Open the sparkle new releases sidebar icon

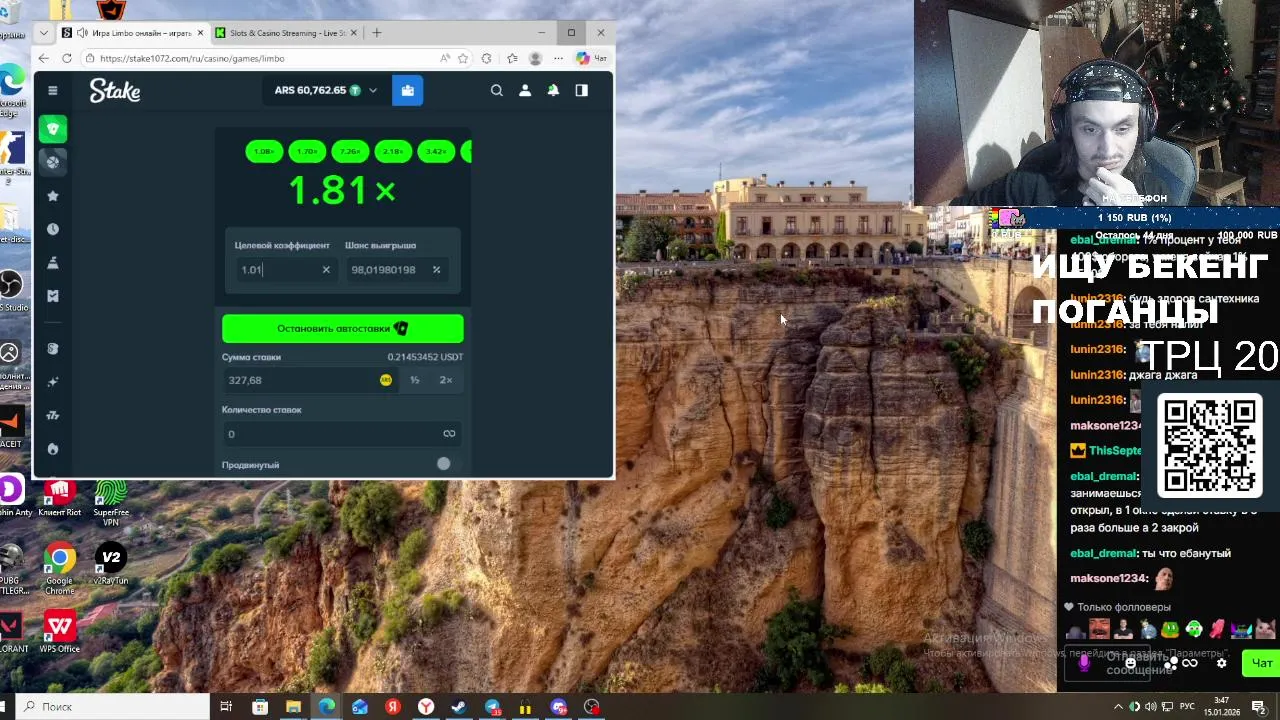click(x=53, y=382)
